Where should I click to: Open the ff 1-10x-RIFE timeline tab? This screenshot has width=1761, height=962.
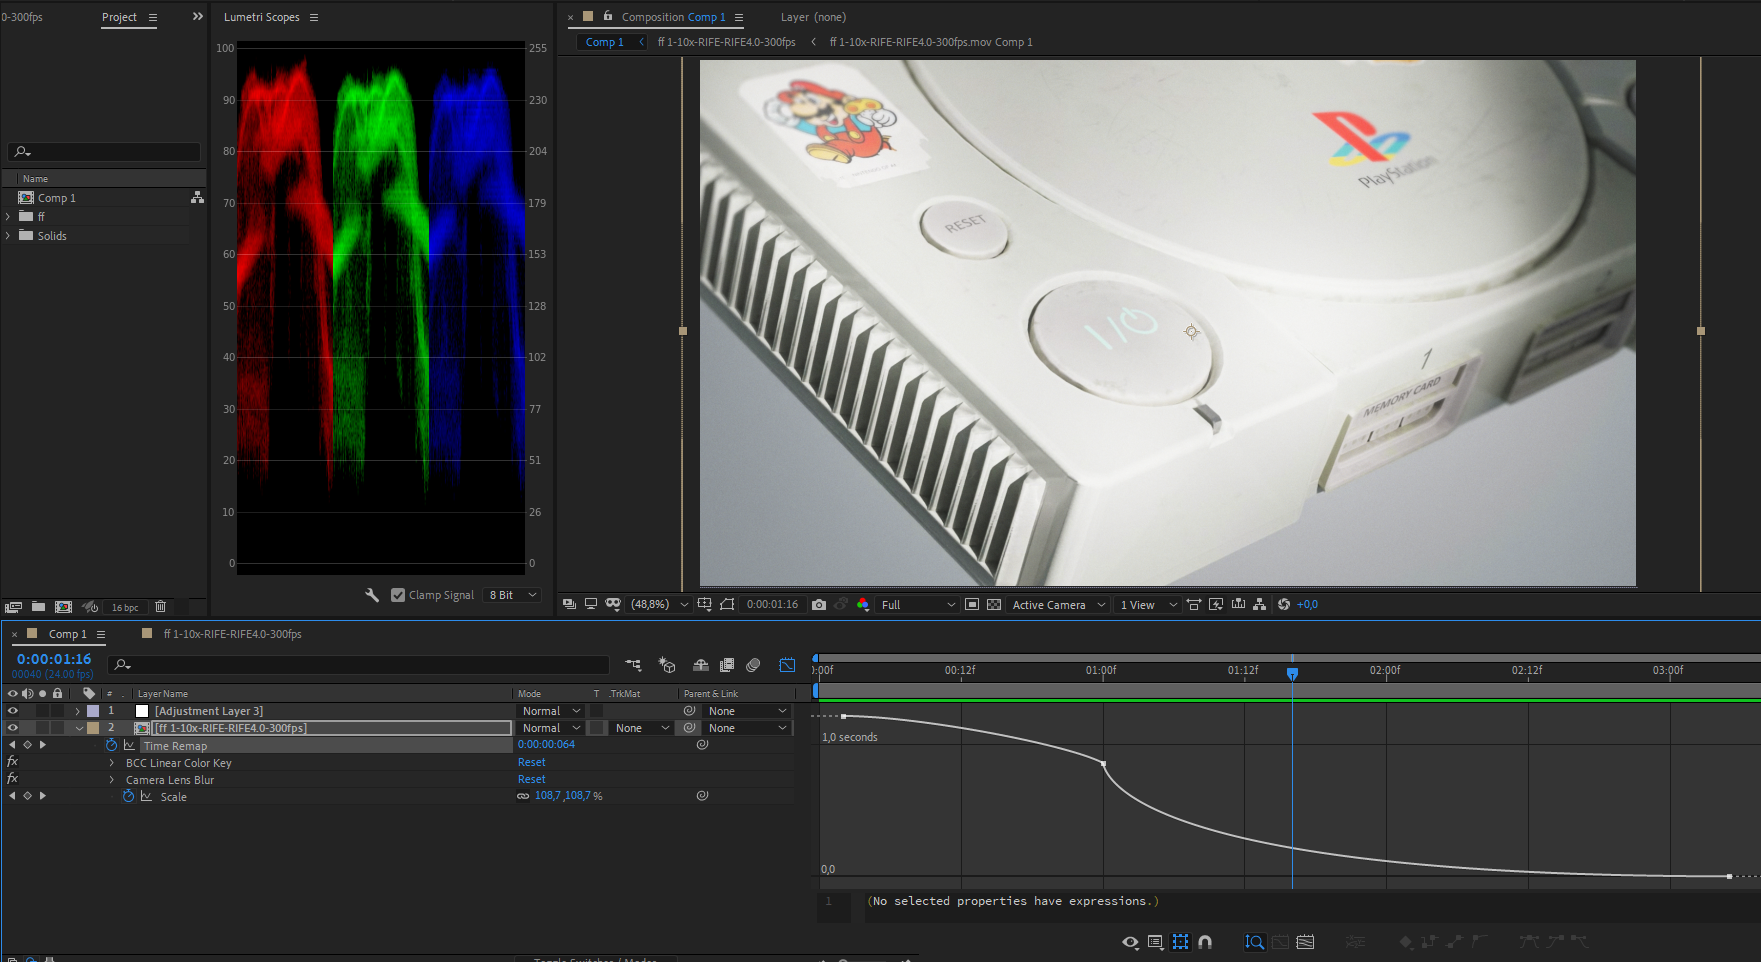click(x=232, y=634)
